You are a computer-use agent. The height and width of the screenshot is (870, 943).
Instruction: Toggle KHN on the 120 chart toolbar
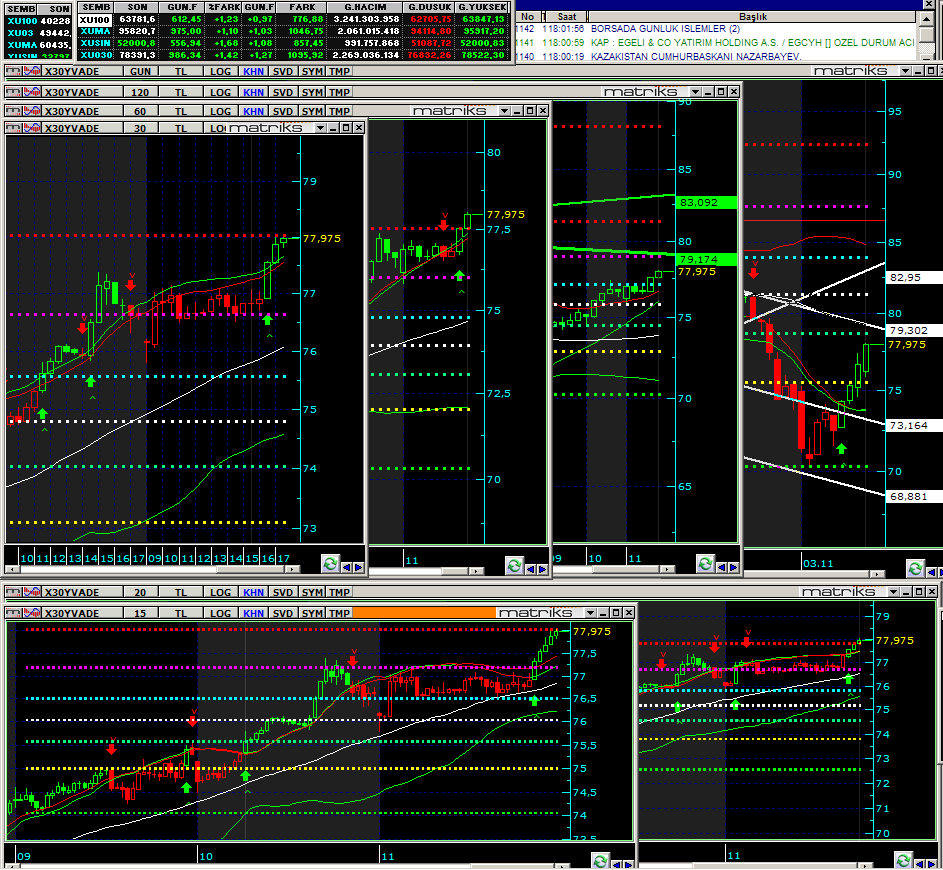pyautogui.click(x=254, y=91)
